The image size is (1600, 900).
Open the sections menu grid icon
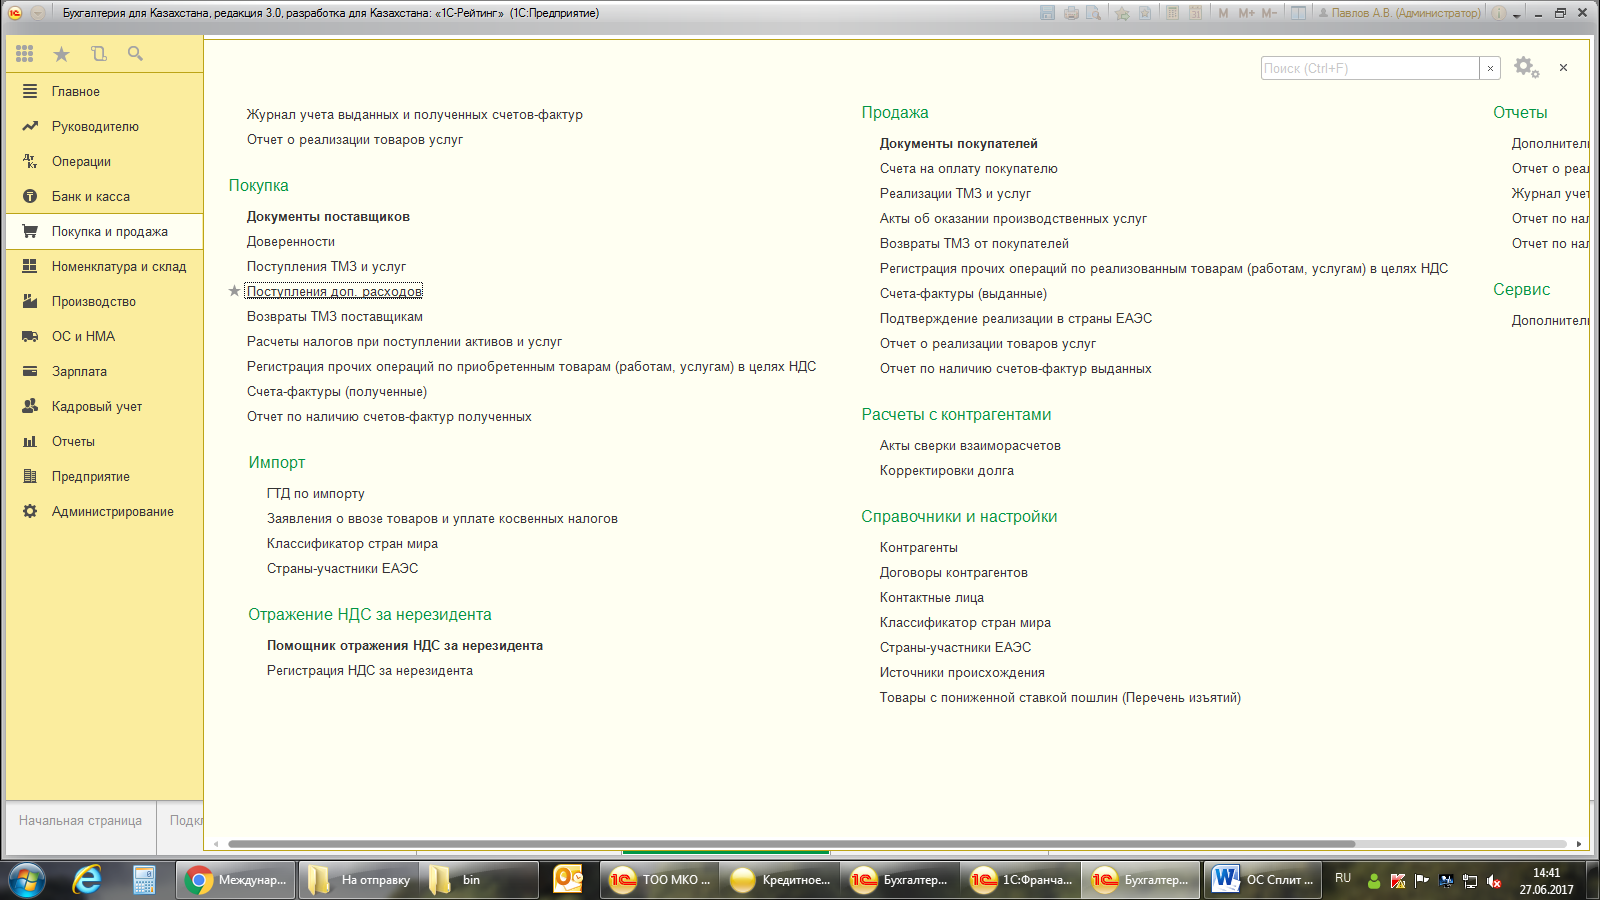[x=24, y=54]
